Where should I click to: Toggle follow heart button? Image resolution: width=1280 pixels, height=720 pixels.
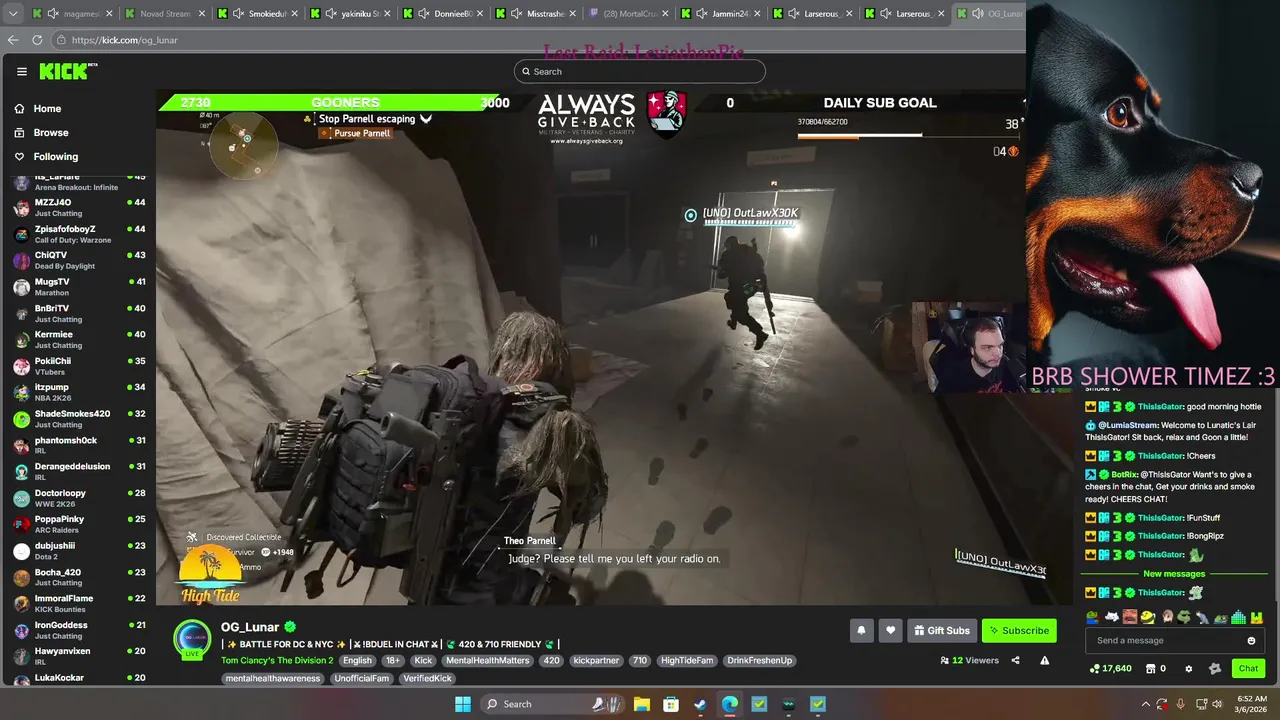(x=890, y=630)
